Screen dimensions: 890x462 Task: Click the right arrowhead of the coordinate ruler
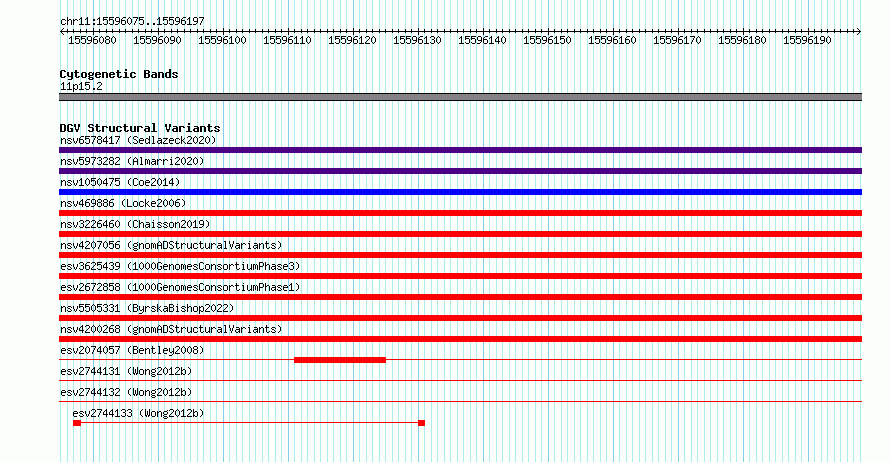pyautogui.click(x=859, y=32)
